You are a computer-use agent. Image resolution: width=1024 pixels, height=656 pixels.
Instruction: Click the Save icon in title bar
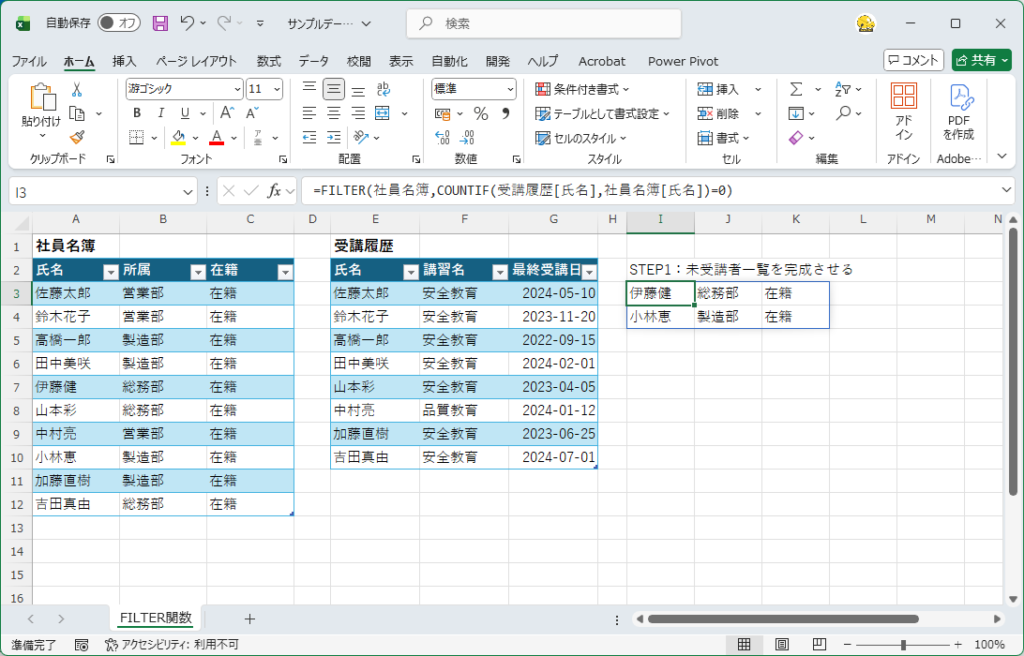point(160,22)
